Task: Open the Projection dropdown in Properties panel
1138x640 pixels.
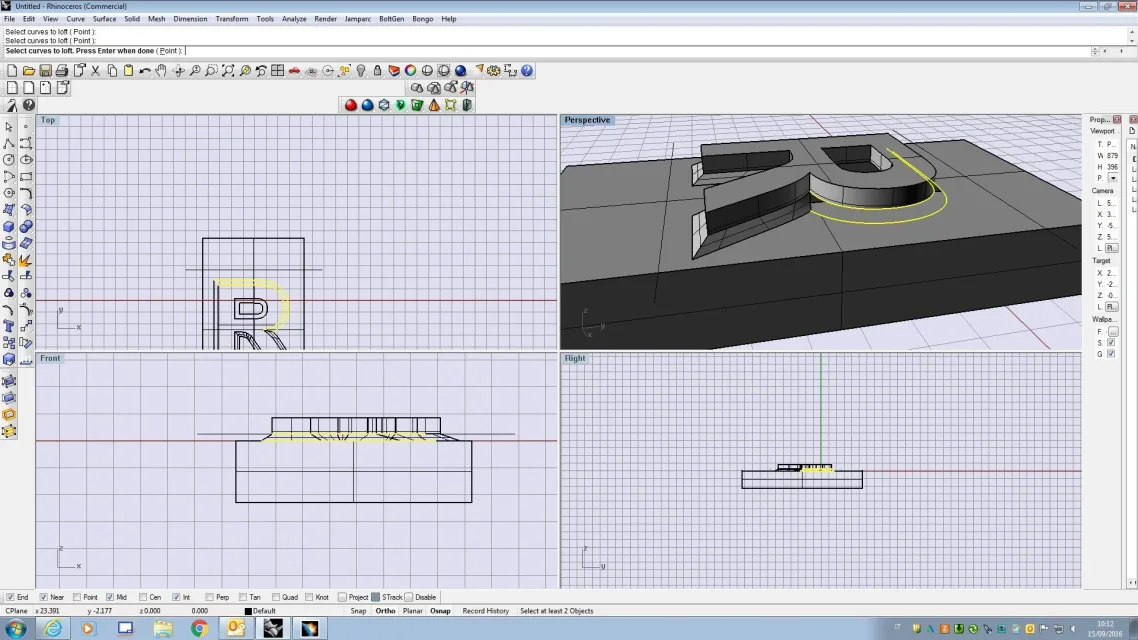Action: click(1113, 178)
